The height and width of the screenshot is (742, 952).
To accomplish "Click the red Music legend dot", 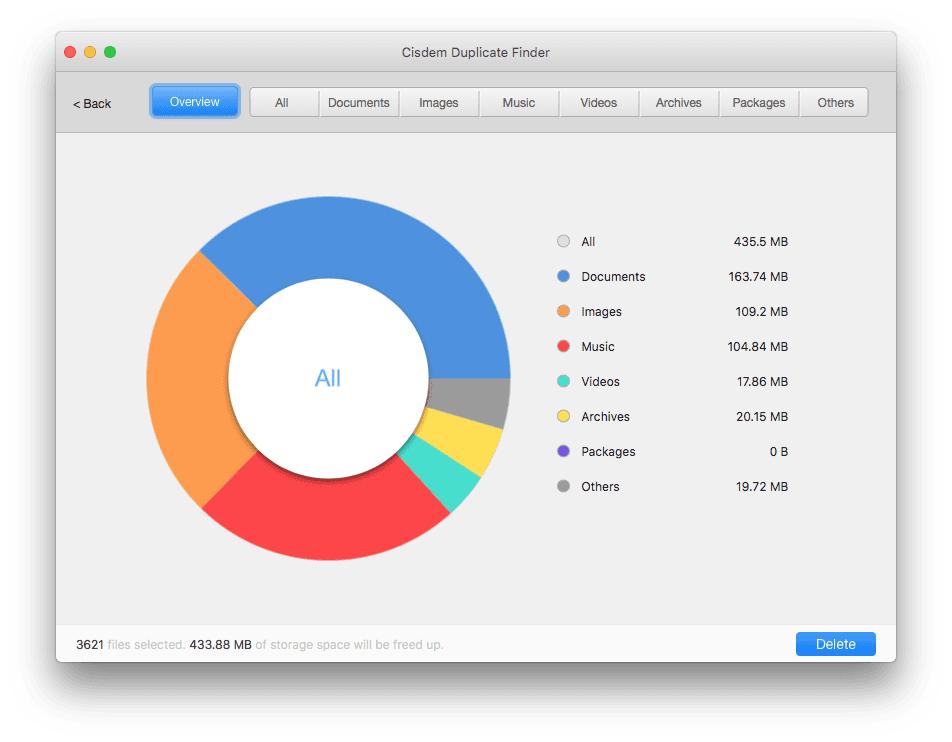I will point(563,346).
